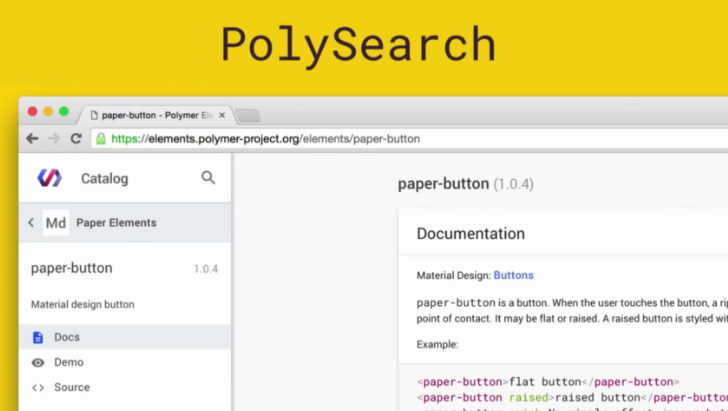Click the green maximize window dot

[x=64, y=111]
